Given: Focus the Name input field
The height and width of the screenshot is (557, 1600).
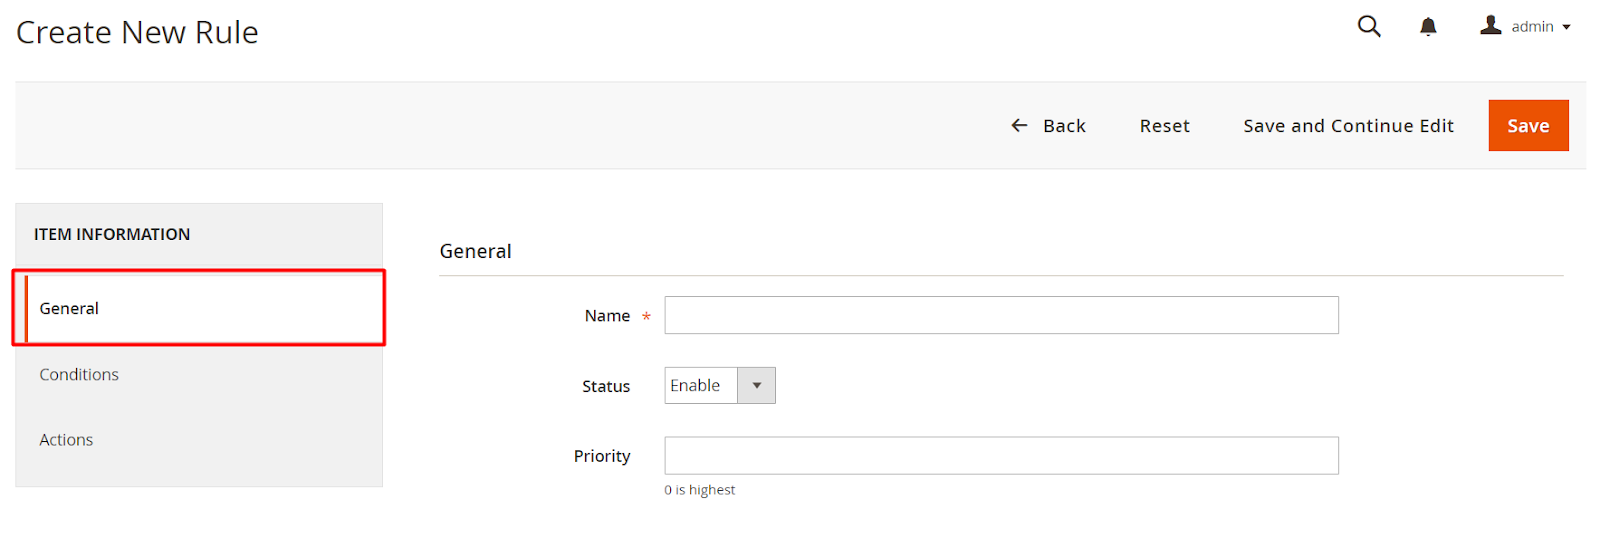Looking at the screenshot, I should 1001,315.
